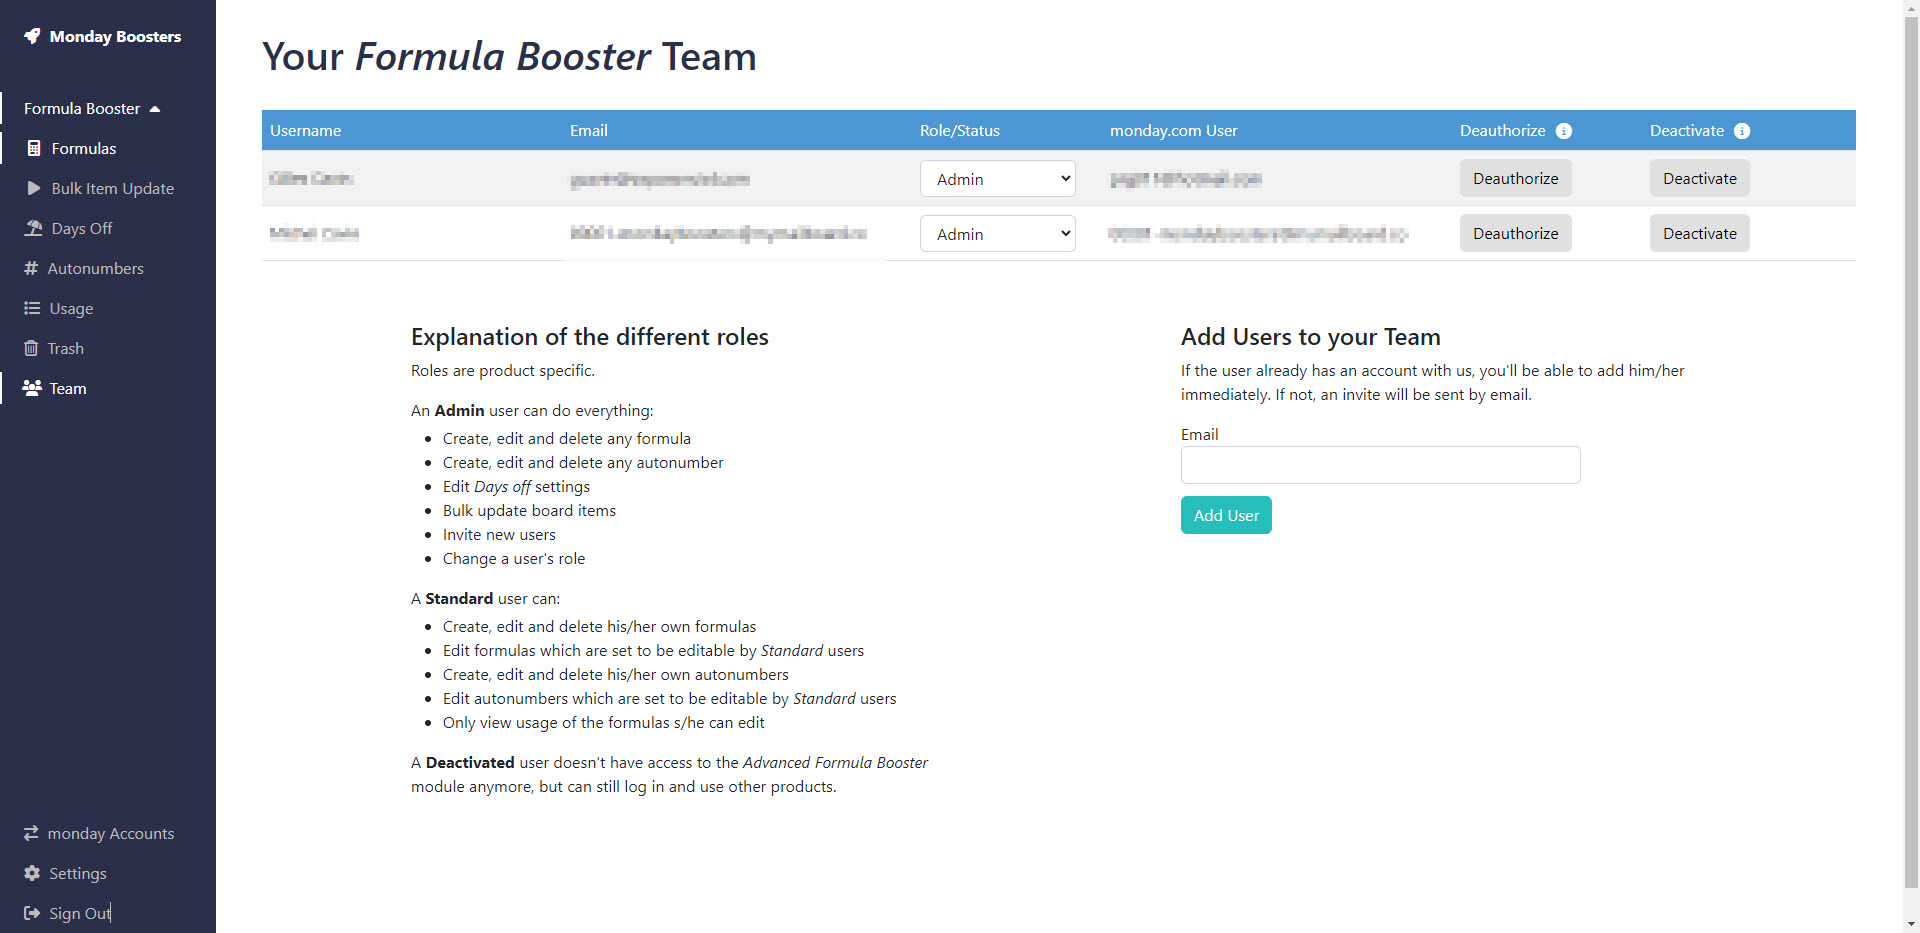Click the Deauthorize info icon in header
Image resolution: width=1920 pixels, height=933 pixels.
1564,131
